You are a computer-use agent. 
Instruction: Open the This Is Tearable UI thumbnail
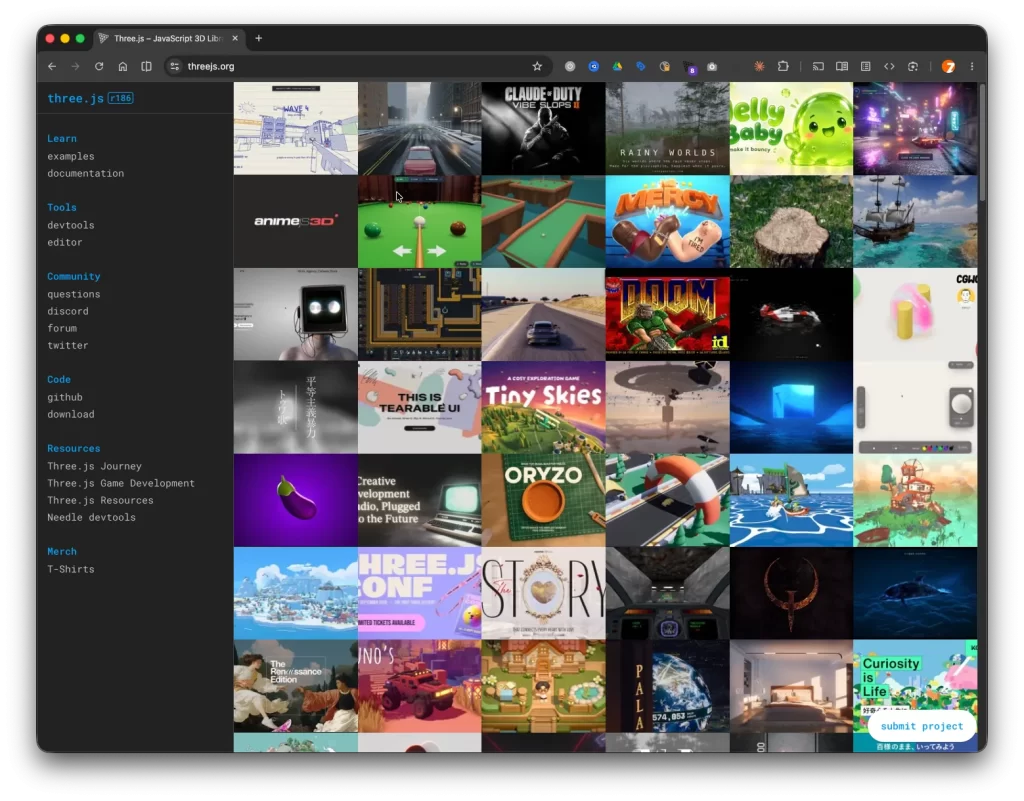click(419, 407)
